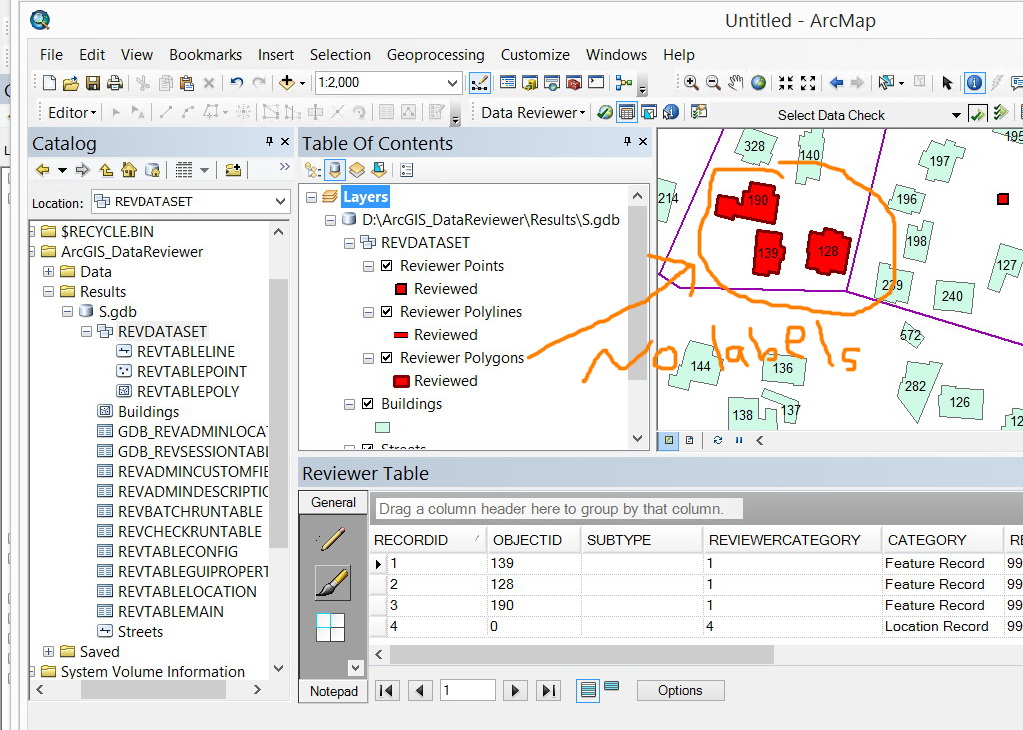
Task: Sort by the RECORDID column header
Action: (429, 540)
